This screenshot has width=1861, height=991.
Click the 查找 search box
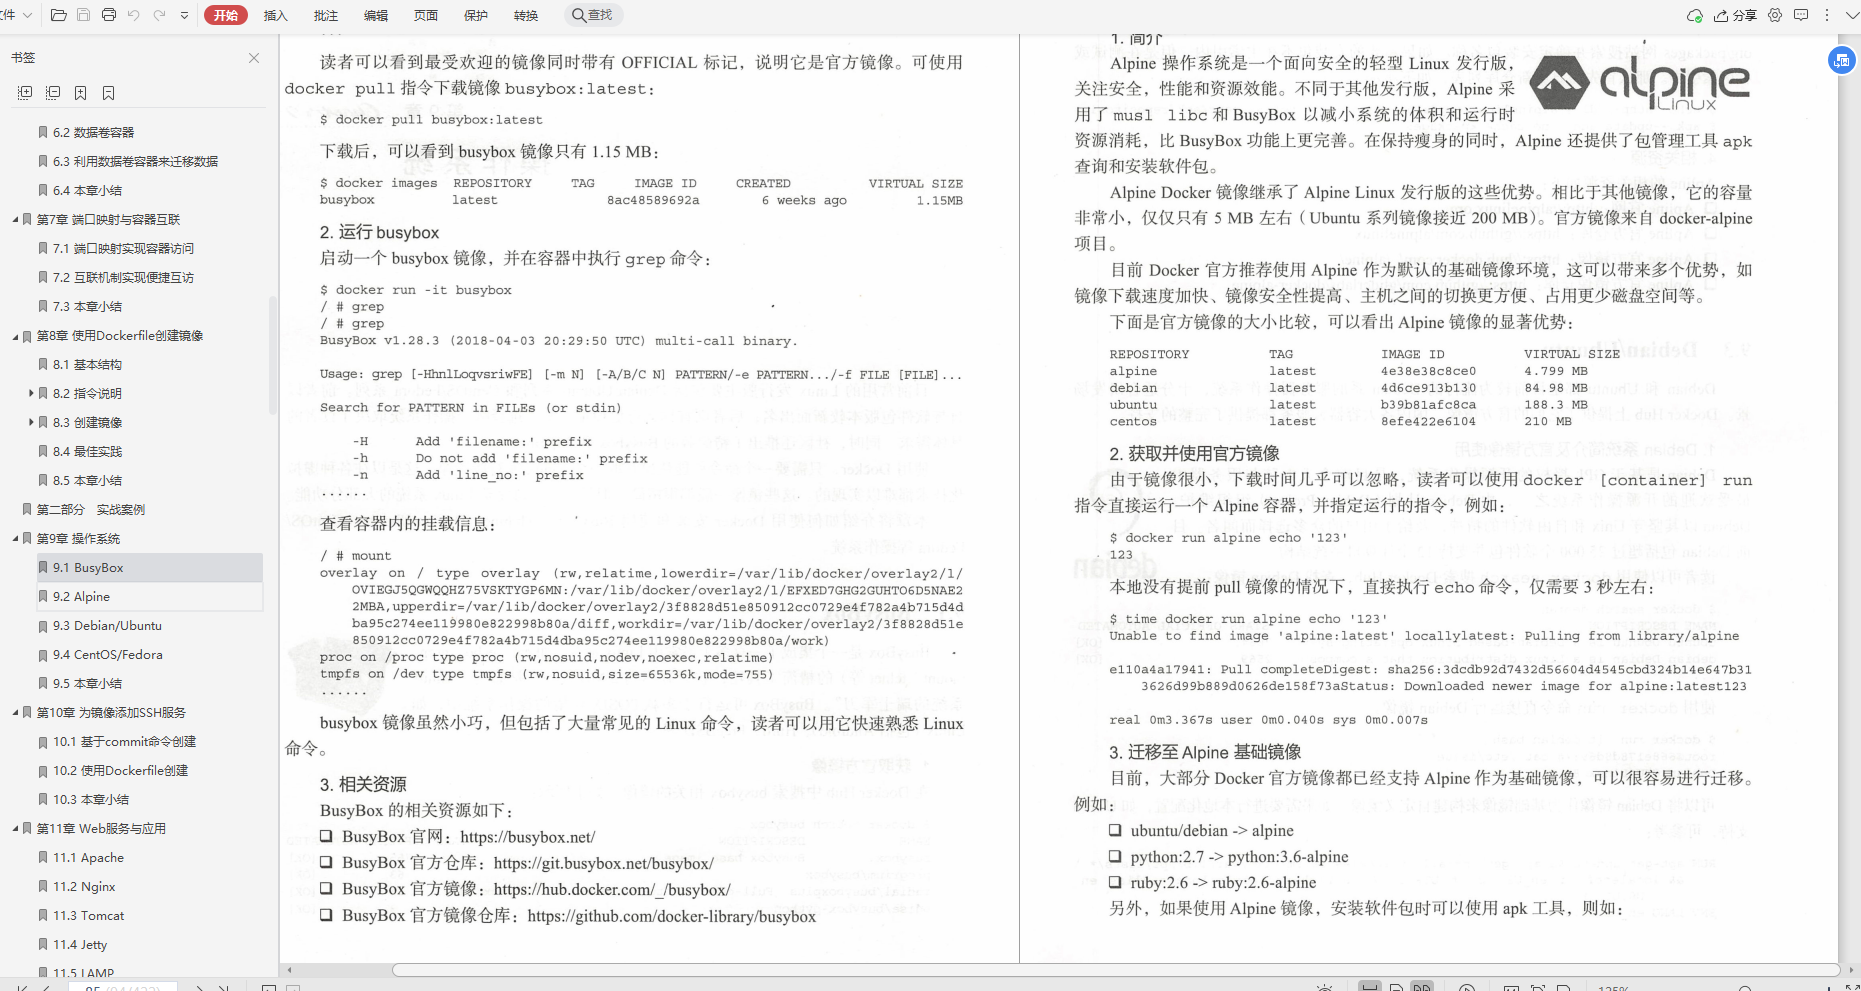coord(593,15)
